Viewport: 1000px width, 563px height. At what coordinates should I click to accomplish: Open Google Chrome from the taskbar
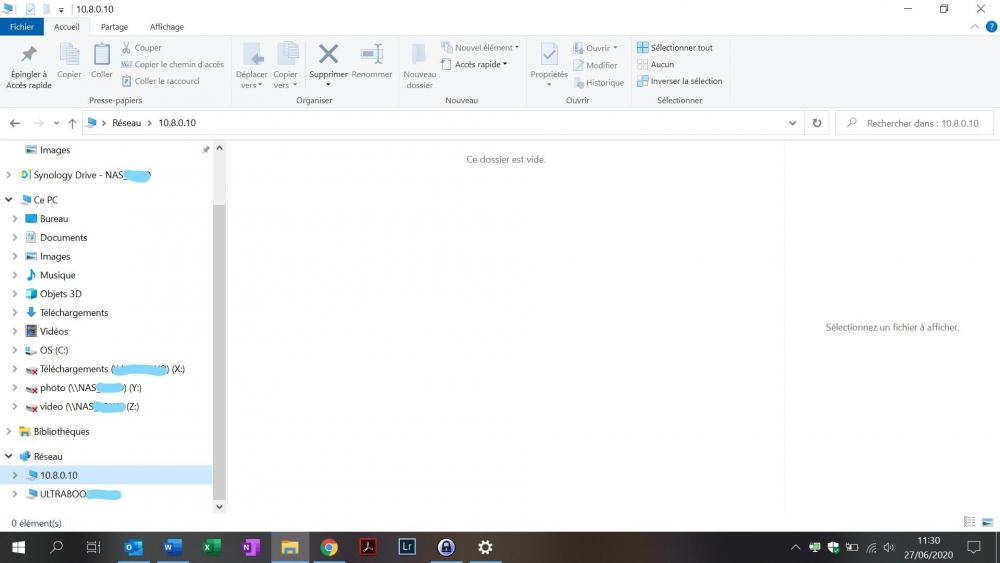coord(329,547)
